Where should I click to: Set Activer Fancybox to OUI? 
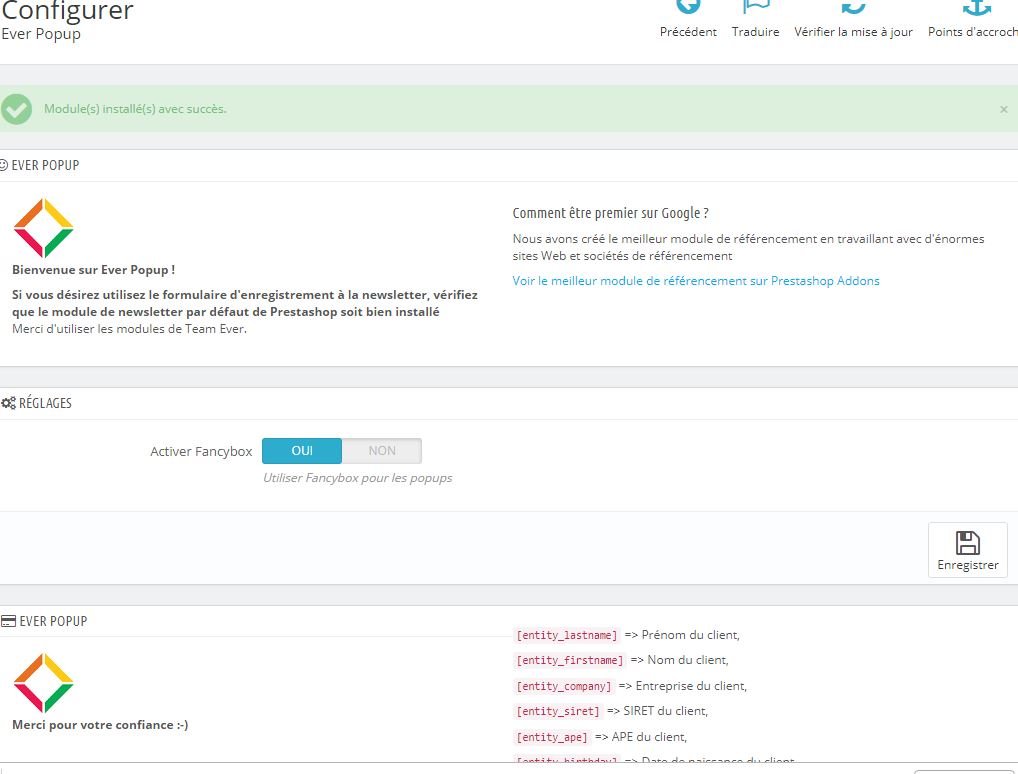click(x=302, y=451)
